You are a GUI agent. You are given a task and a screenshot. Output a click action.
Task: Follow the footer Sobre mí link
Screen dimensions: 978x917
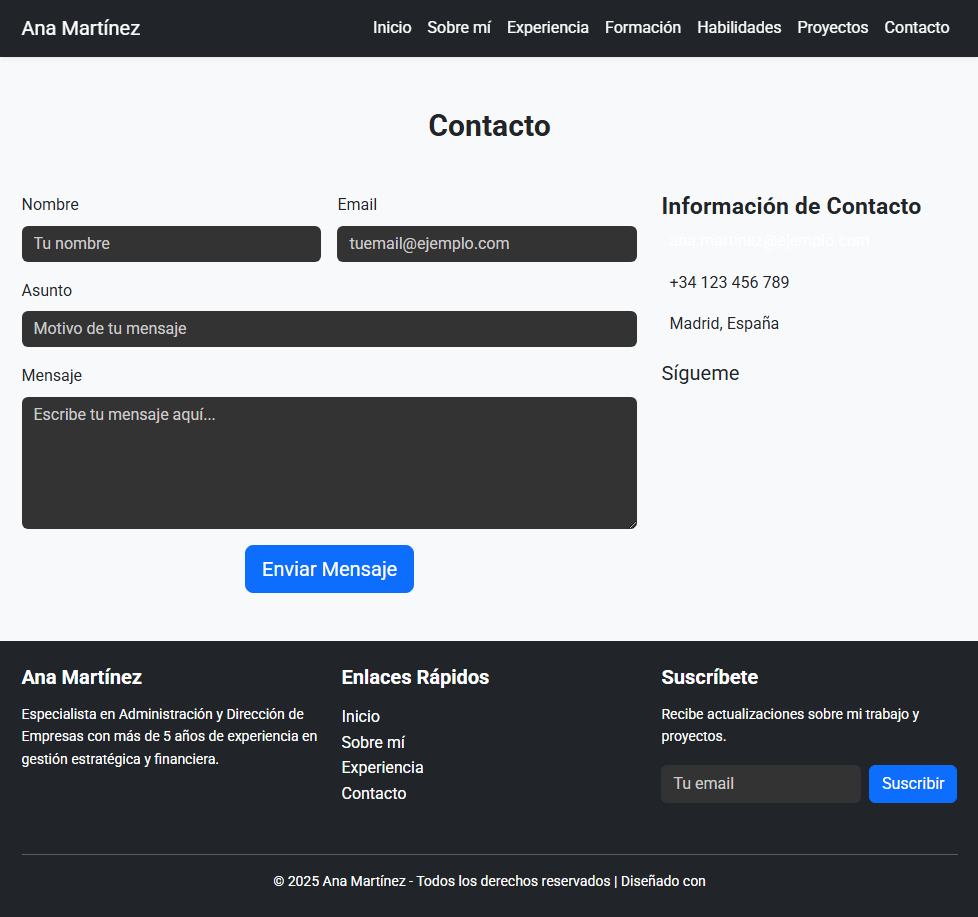[373, 742]
